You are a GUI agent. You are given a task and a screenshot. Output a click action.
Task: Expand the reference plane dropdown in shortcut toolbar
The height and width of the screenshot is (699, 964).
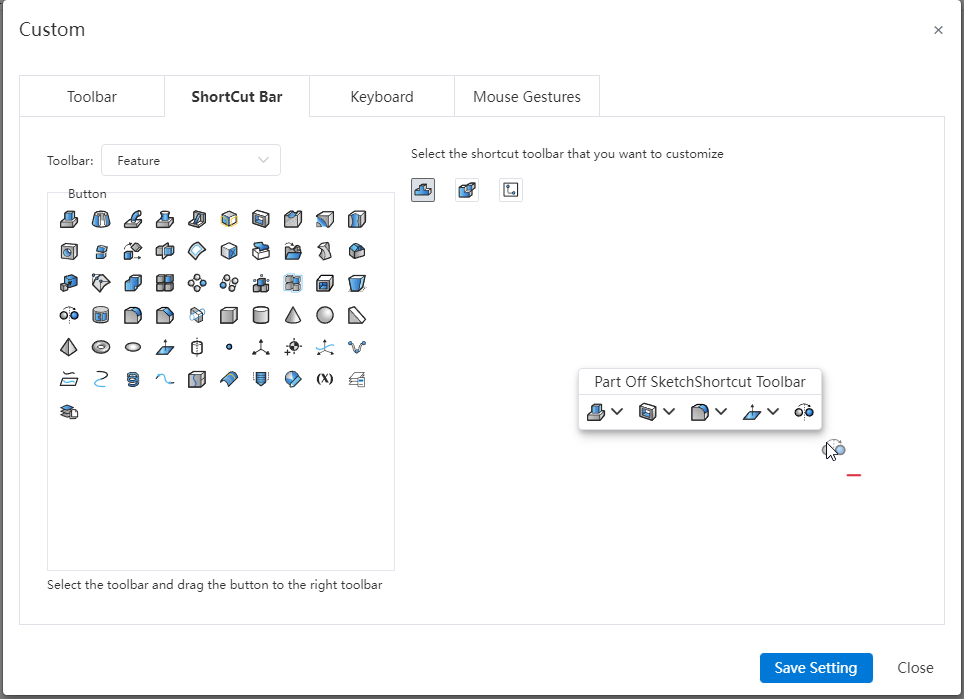coord(773,412)
